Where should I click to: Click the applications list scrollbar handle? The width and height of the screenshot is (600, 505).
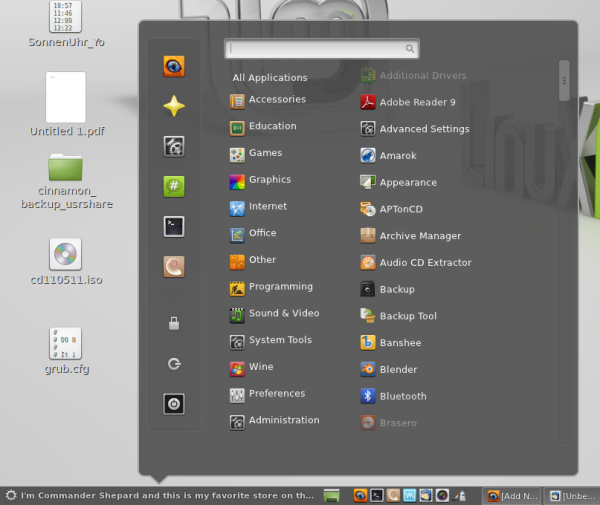click(564, 81)
